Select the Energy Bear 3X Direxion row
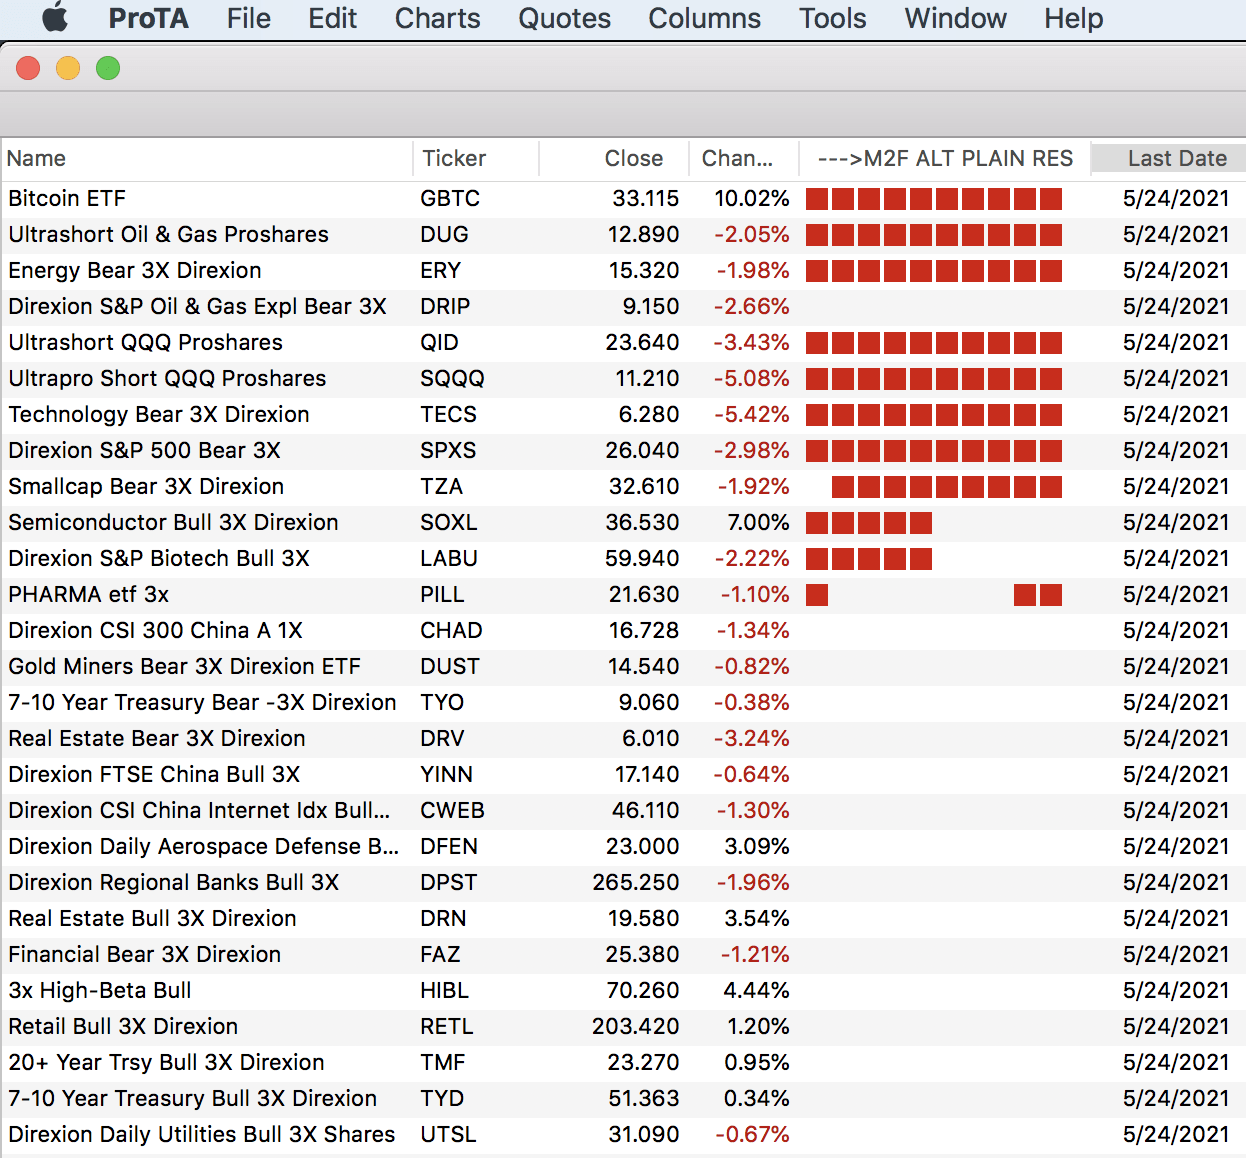This screenshot has width=1246, height=1158. pos(623,270)
